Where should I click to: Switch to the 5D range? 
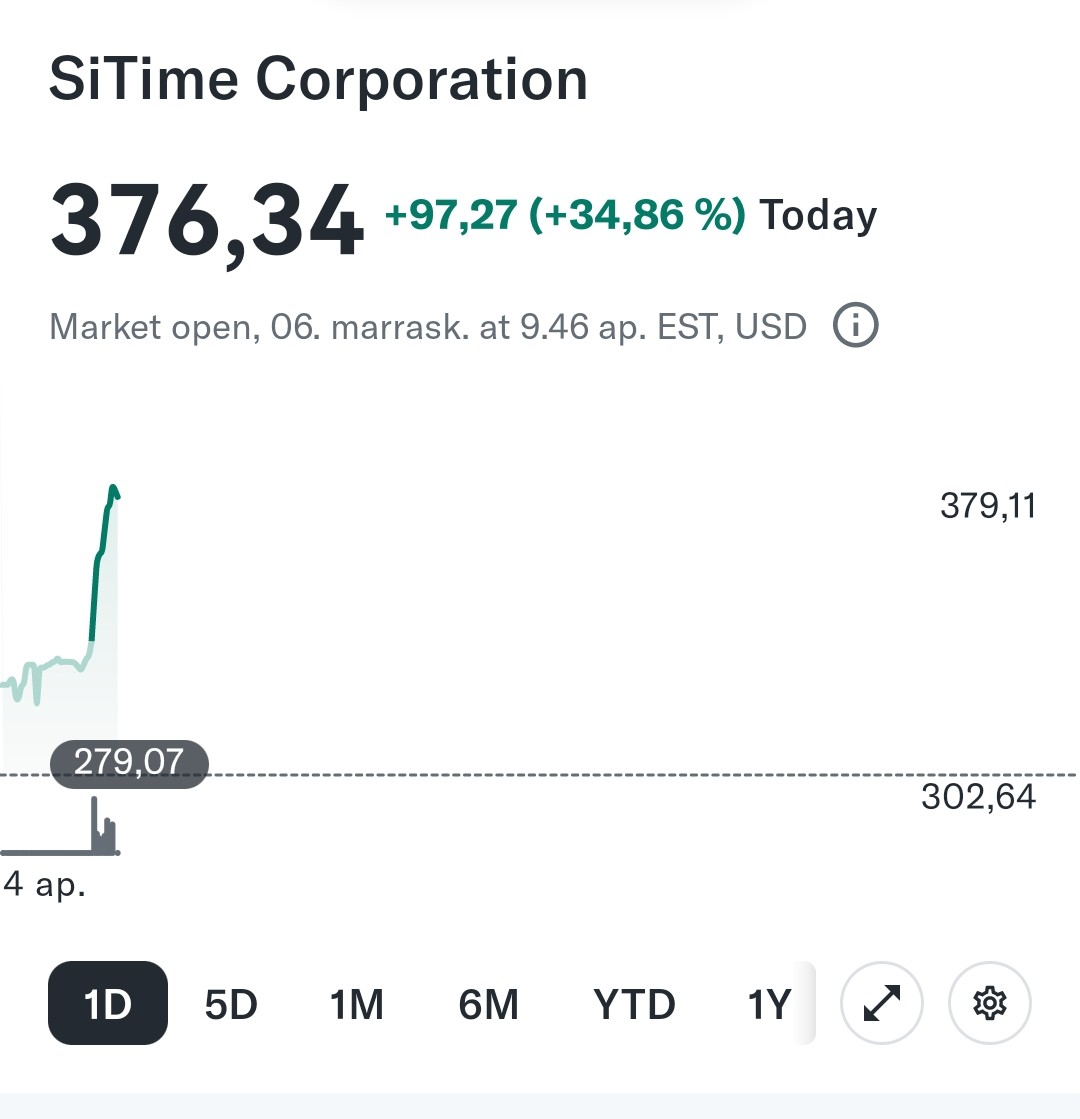tap(231, 1003)
